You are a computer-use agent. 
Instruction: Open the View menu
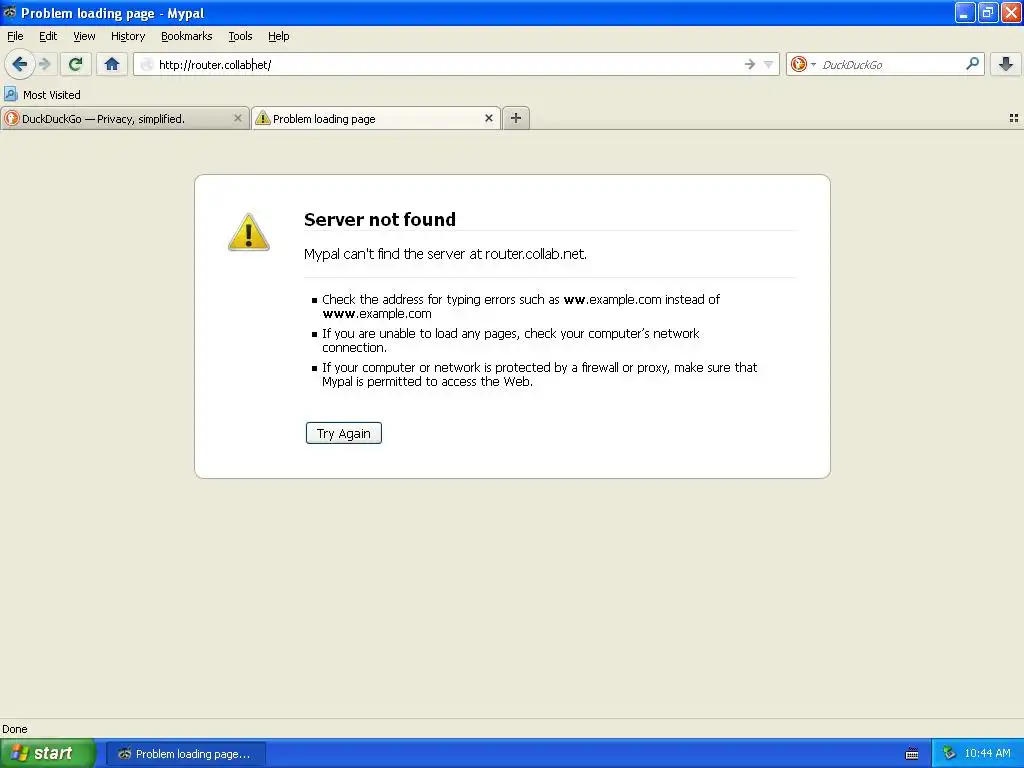click(x=84, y=36)
